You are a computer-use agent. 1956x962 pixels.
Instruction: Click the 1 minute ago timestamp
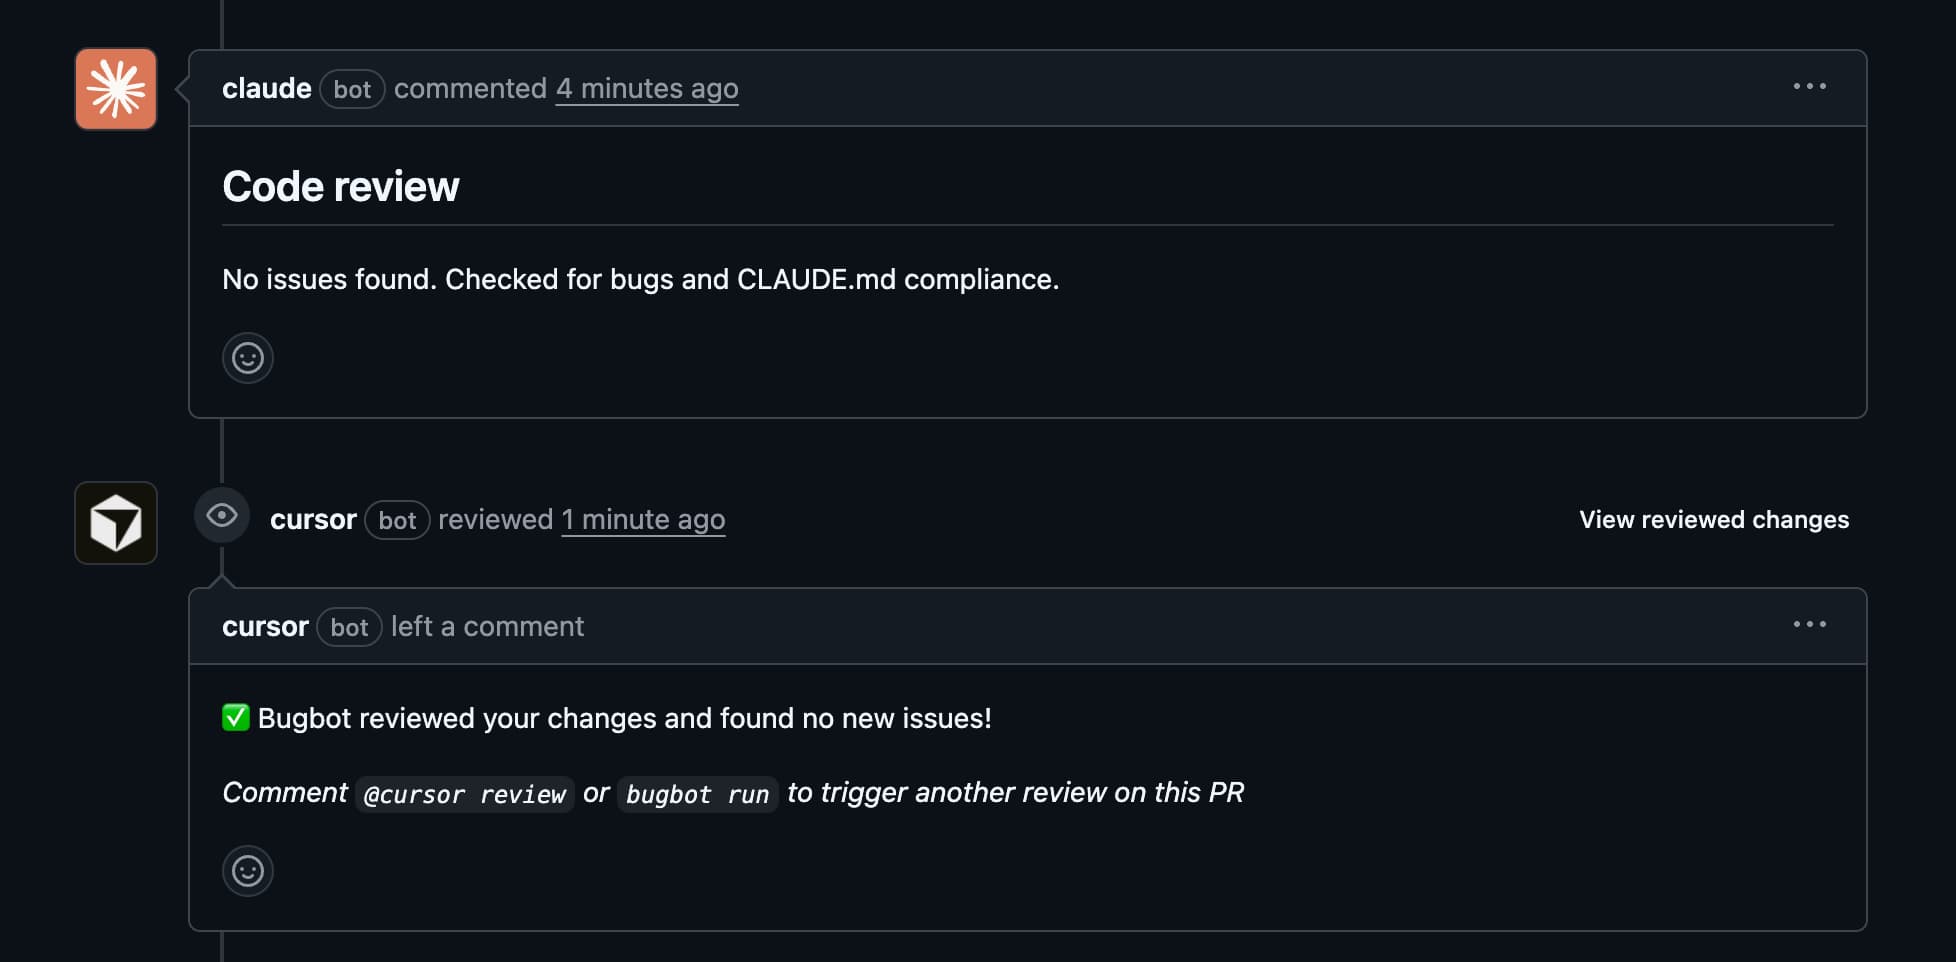coord(643,519)
